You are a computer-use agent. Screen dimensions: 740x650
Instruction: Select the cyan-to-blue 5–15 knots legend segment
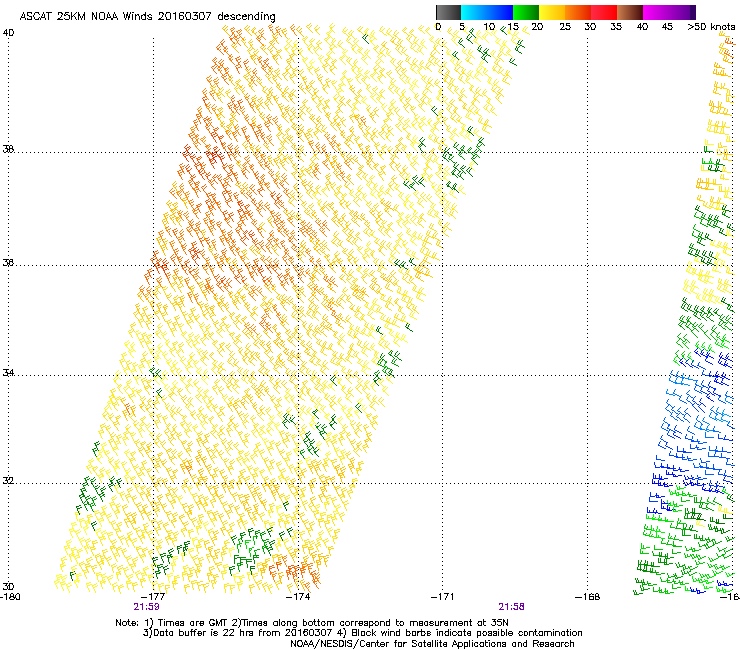pyautogui.click(x=487, y=12)
